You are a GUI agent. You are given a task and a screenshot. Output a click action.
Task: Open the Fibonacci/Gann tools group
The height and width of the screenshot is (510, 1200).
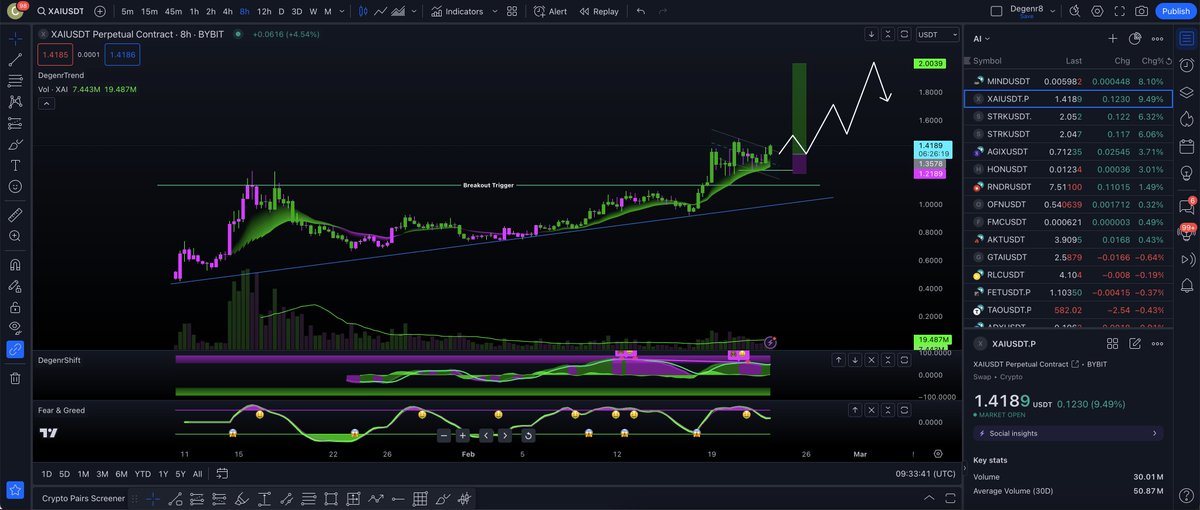[15, 81]
